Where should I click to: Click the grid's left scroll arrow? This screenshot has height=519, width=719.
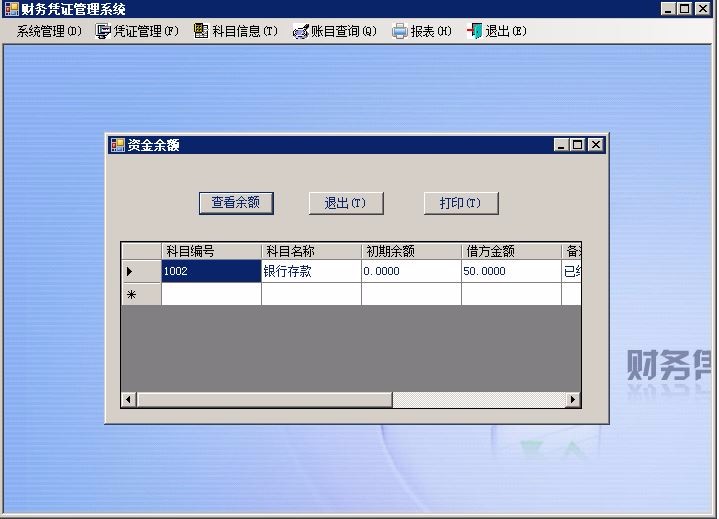tap(129, 399)
